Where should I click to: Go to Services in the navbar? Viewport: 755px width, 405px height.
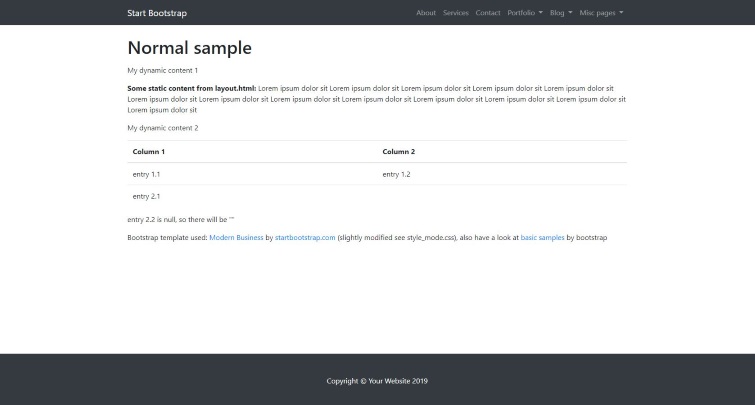[x=455, y=13]
